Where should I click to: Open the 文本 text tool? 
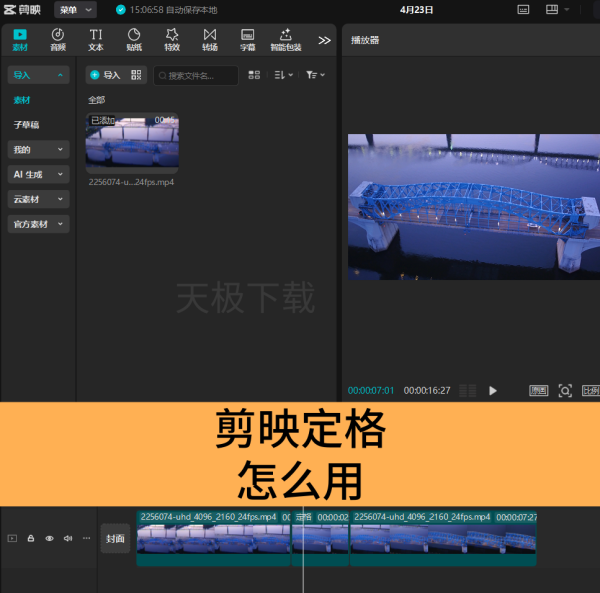pyautogui.click(x=96, y=40)
